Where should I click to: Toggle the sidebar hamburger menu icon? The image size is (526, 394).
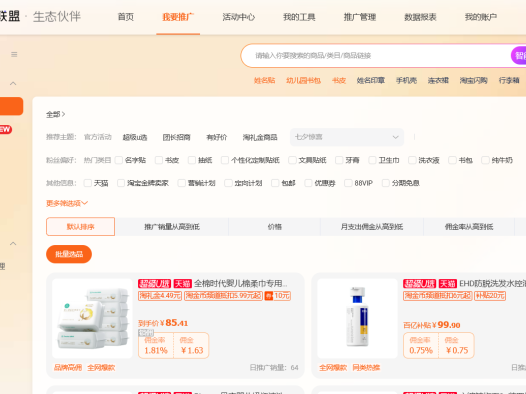(14, 54)
